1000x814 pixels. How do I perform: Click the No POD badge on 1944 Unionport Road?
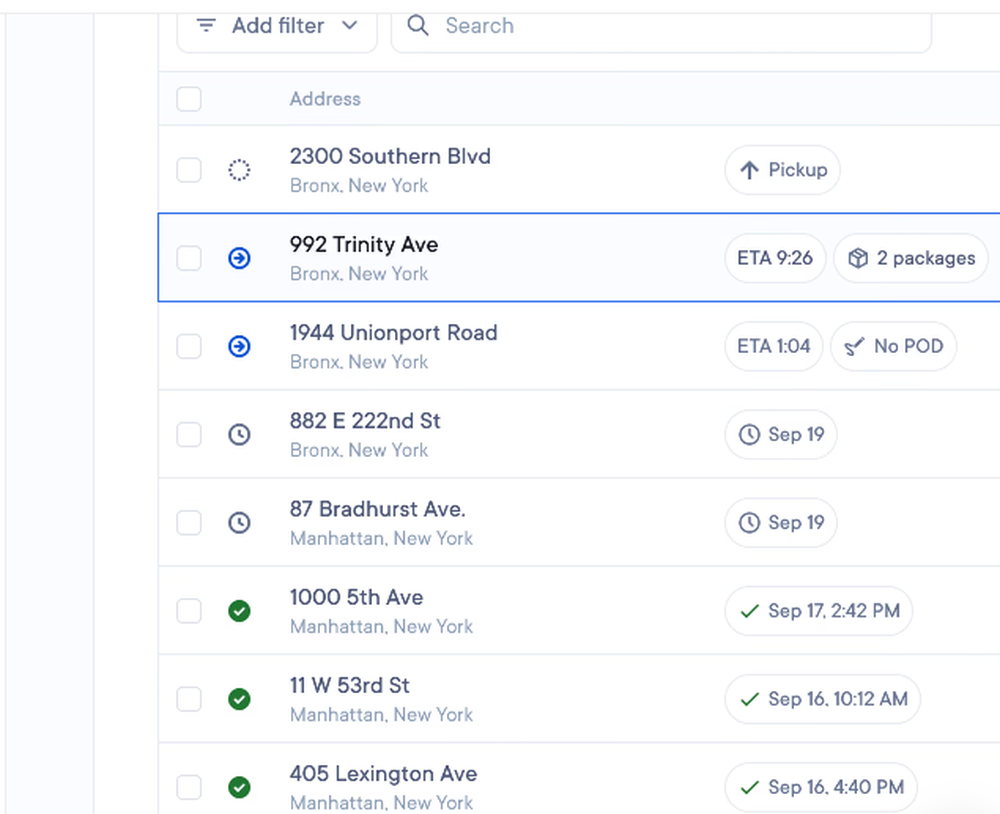tap(893, 346)
